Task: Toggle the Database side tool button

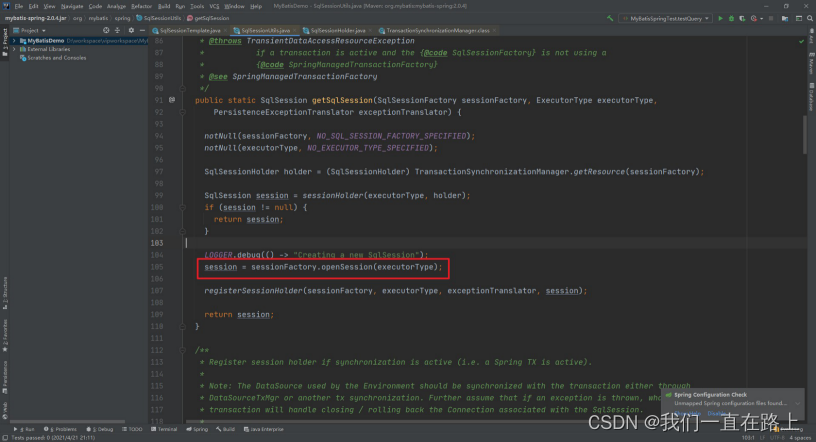Action: (x=811, y=97)
